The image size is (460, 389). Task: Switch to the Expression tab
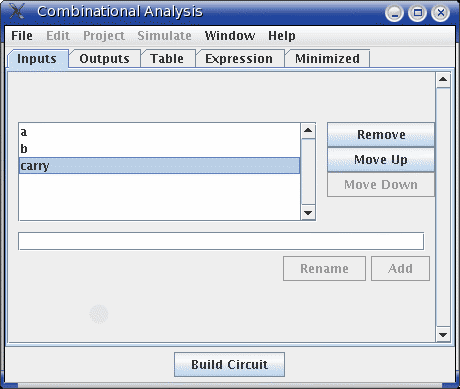(239, 59)
